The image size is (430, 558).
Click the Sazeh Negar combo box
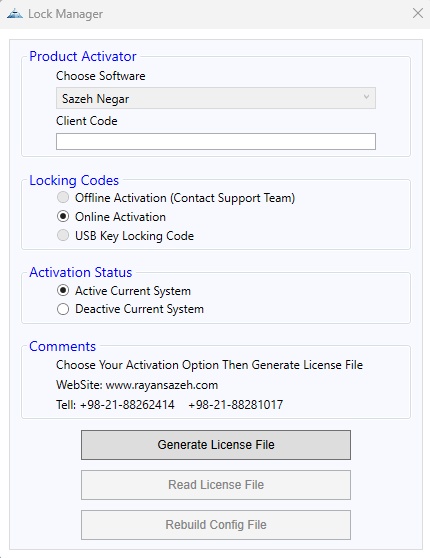coord(216,98)
